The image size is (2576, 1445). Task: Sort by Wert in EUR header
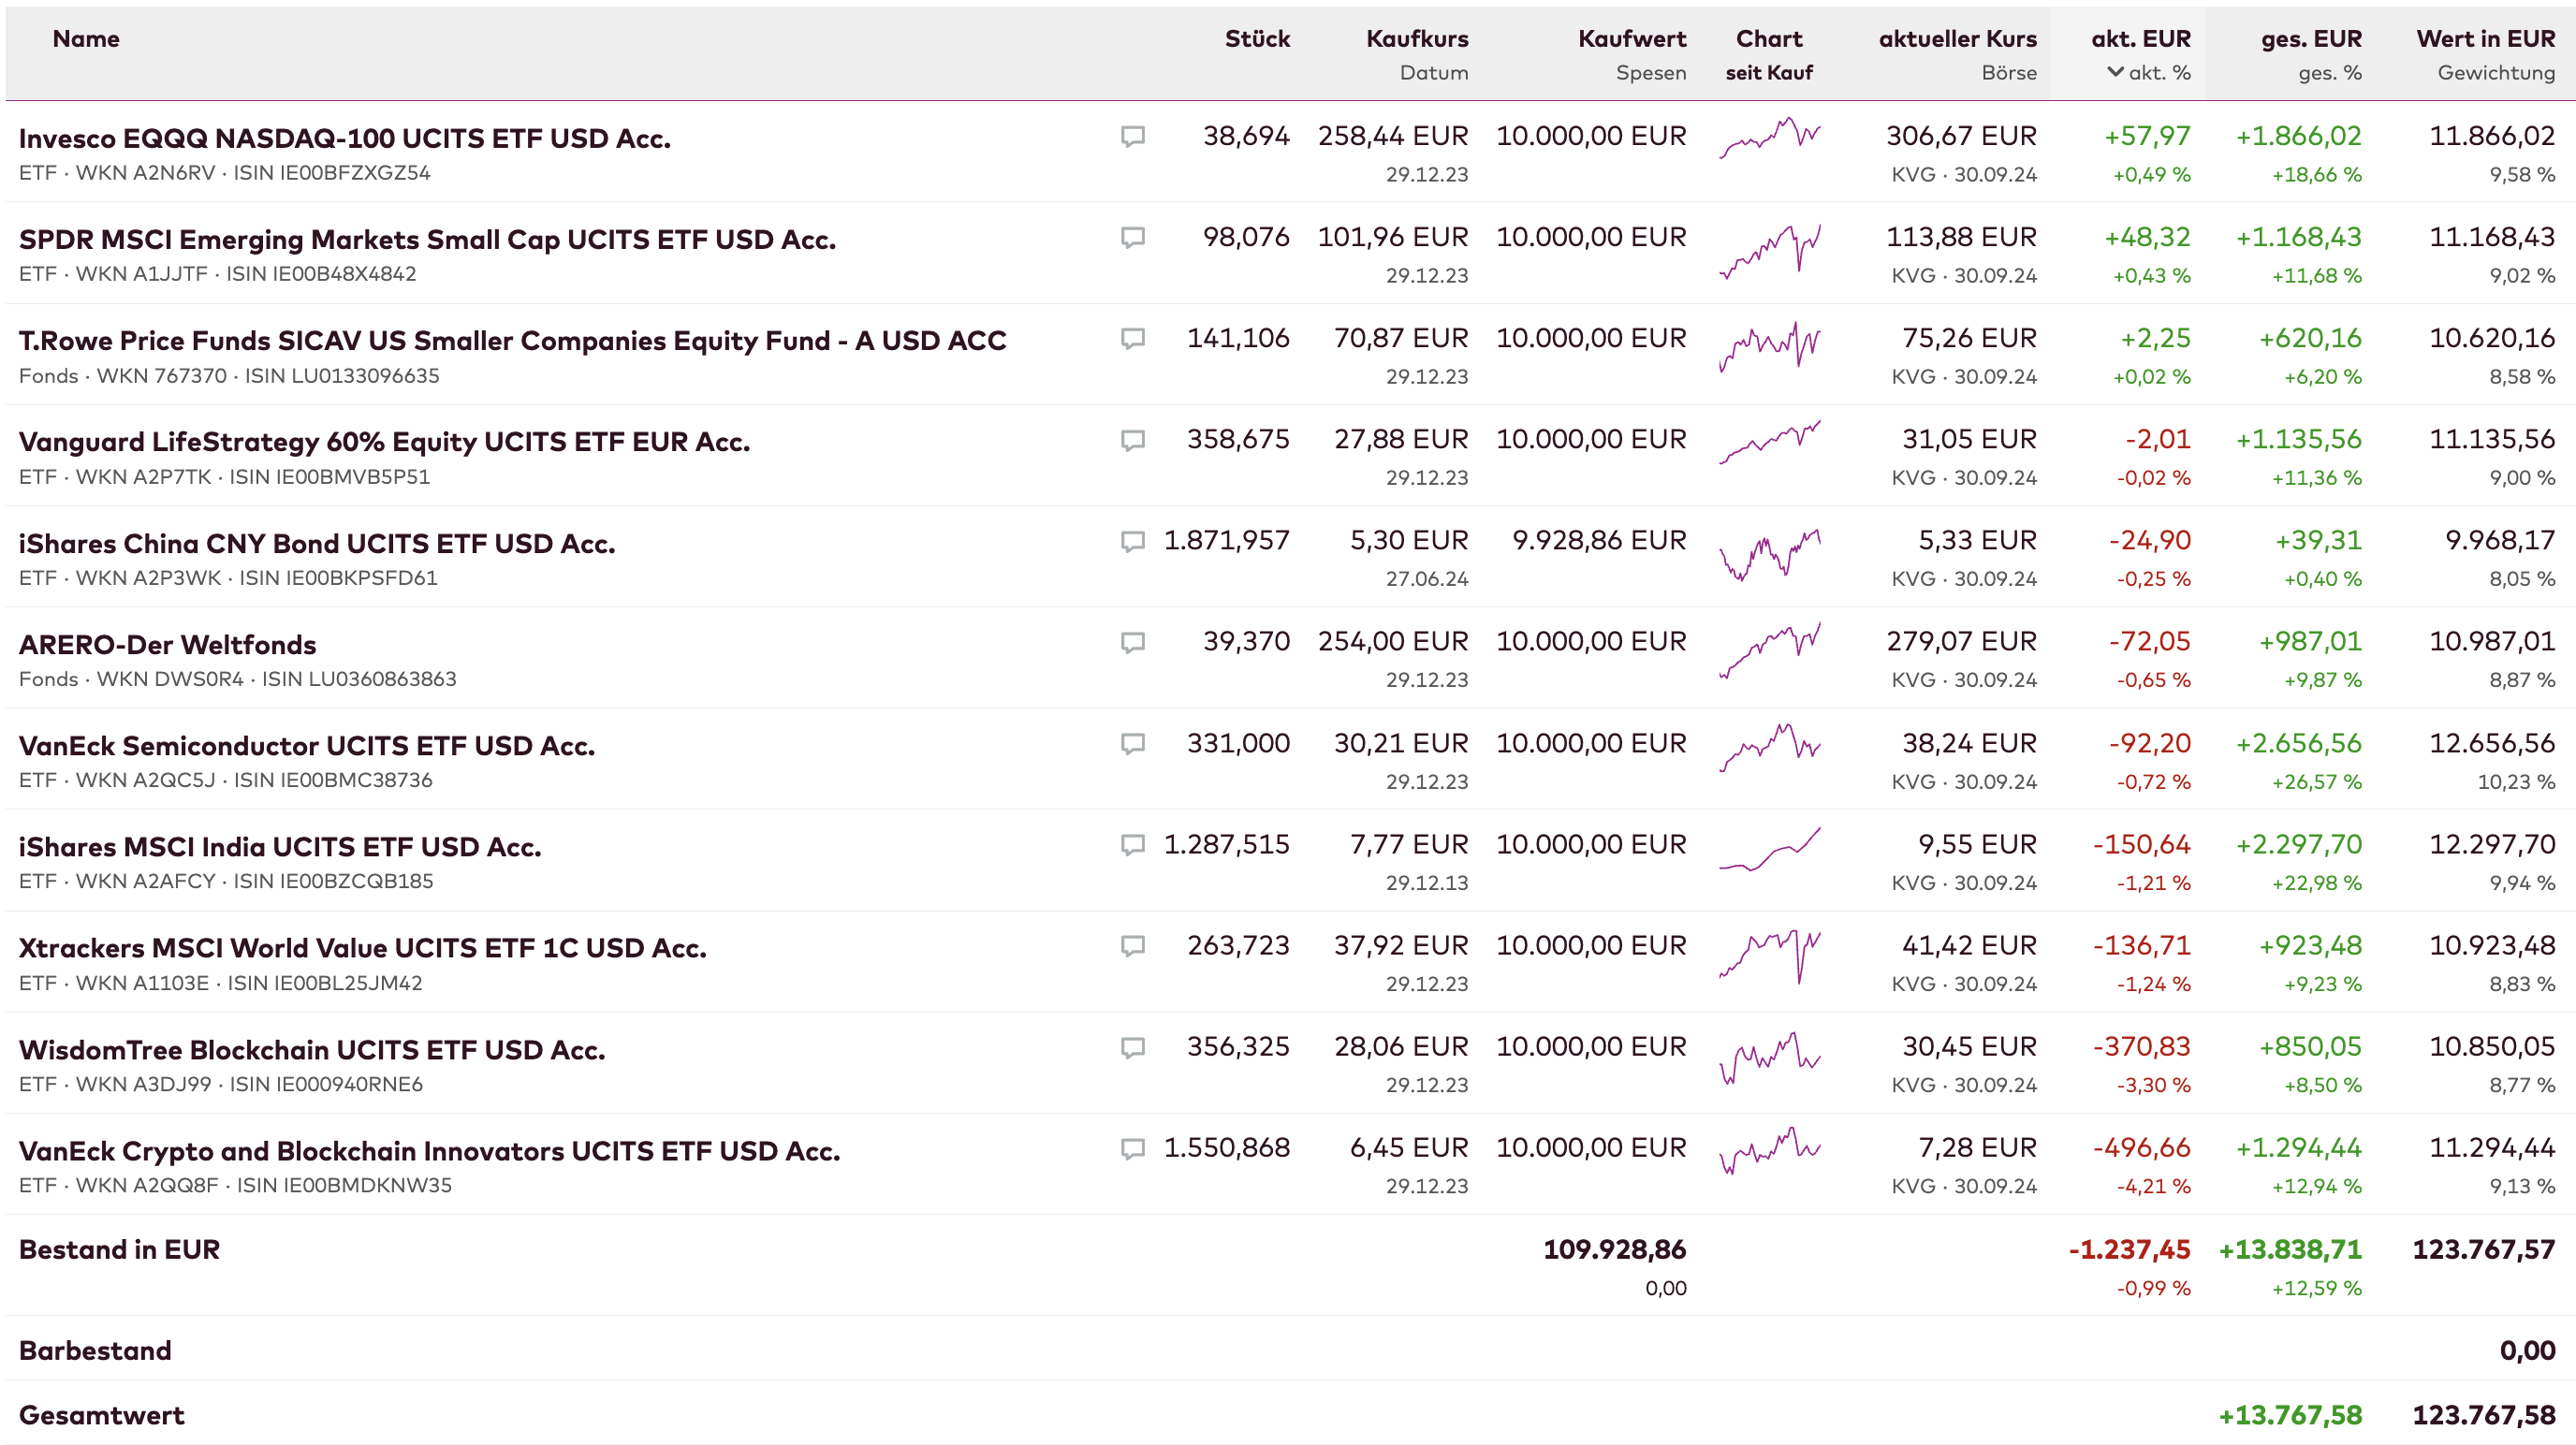(x=2485, y=39)
